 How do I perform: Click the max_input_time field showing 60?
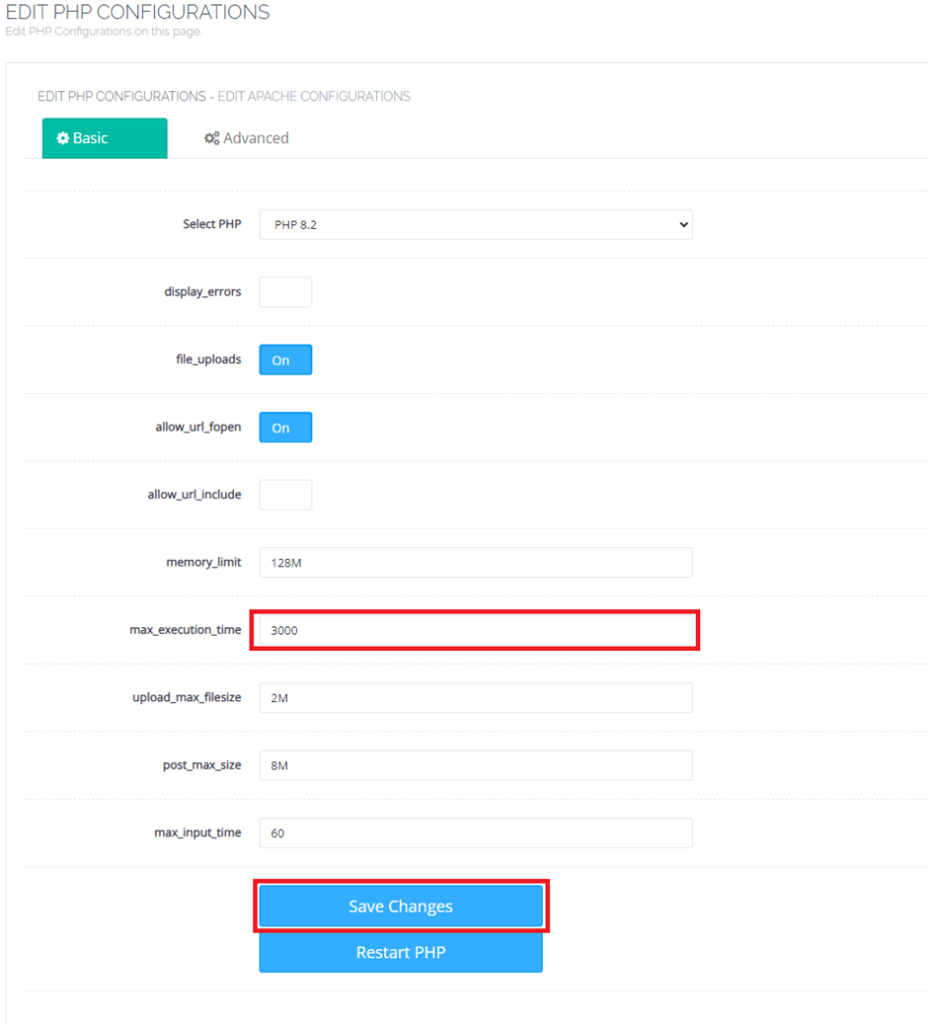tap(476, 832)
